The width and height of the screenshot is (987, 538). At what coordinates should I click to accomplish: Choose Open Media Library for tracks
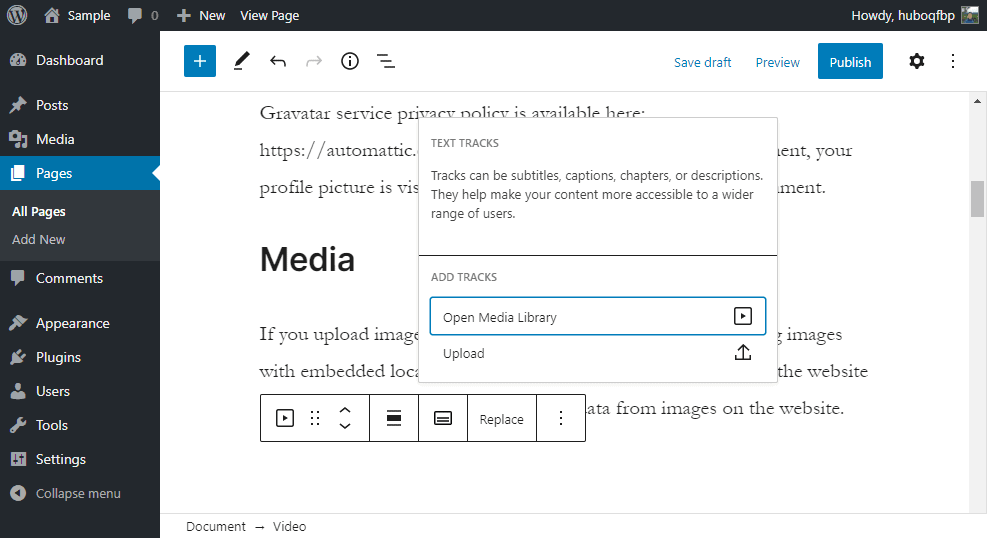click(x=597, y=316)
